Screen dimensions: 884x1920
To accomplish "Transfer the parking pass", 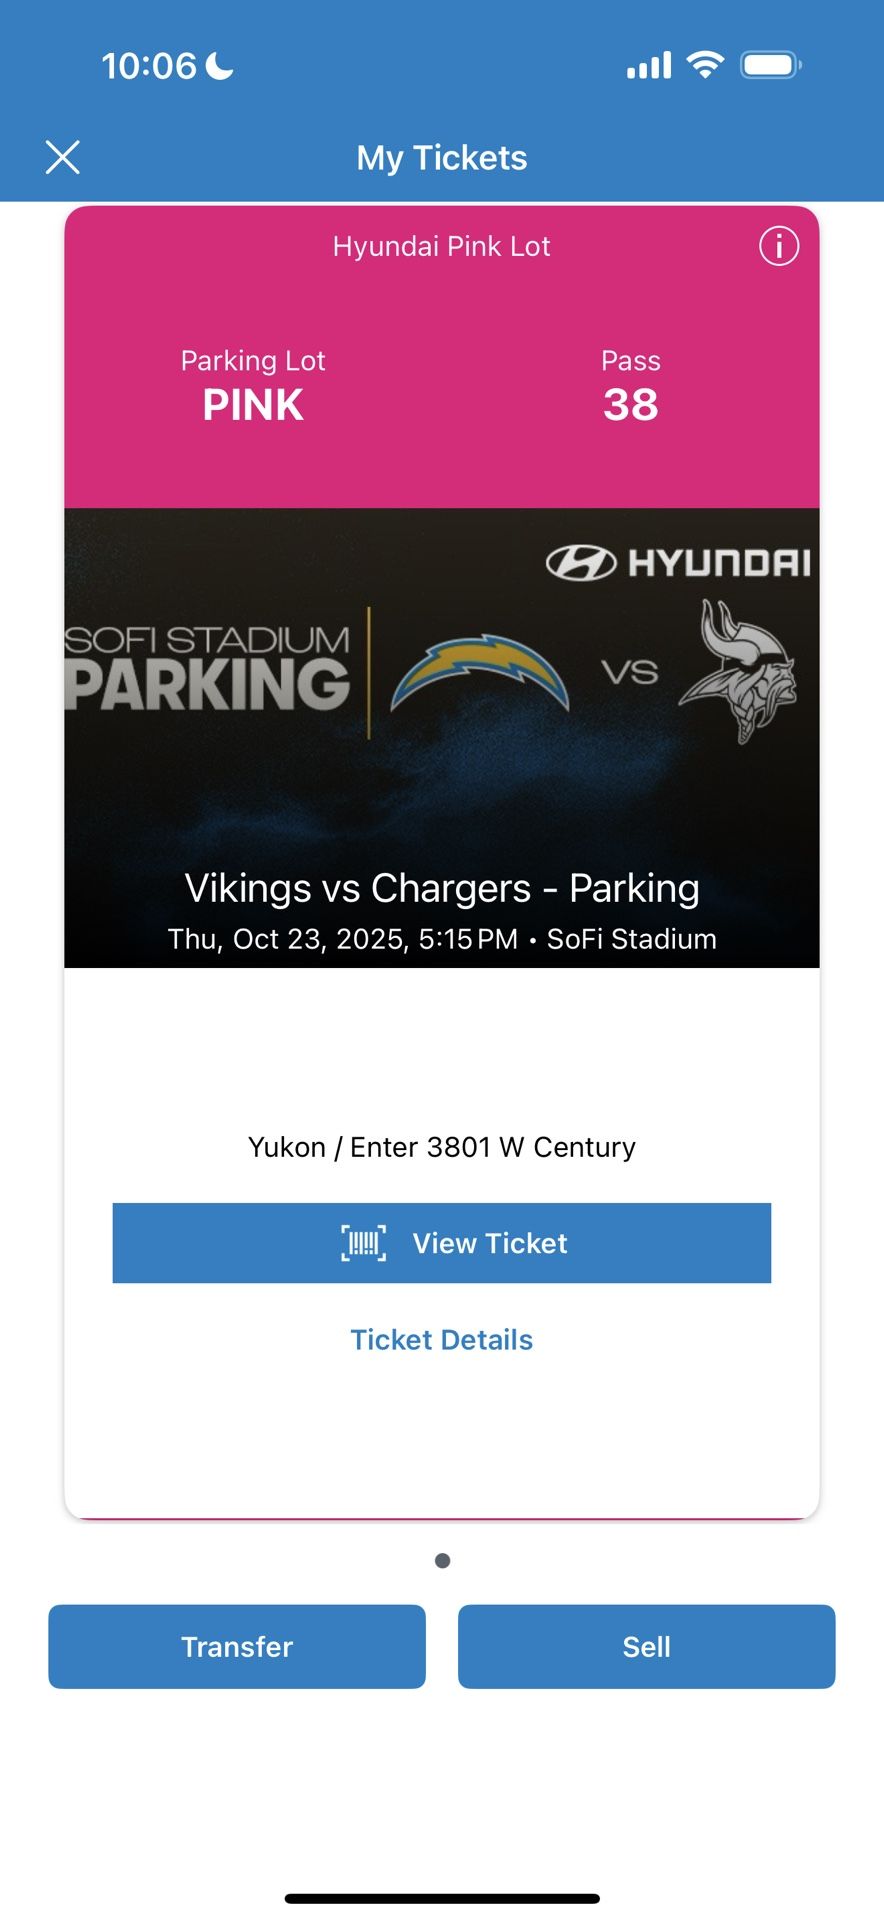I will coord(236,1646).
